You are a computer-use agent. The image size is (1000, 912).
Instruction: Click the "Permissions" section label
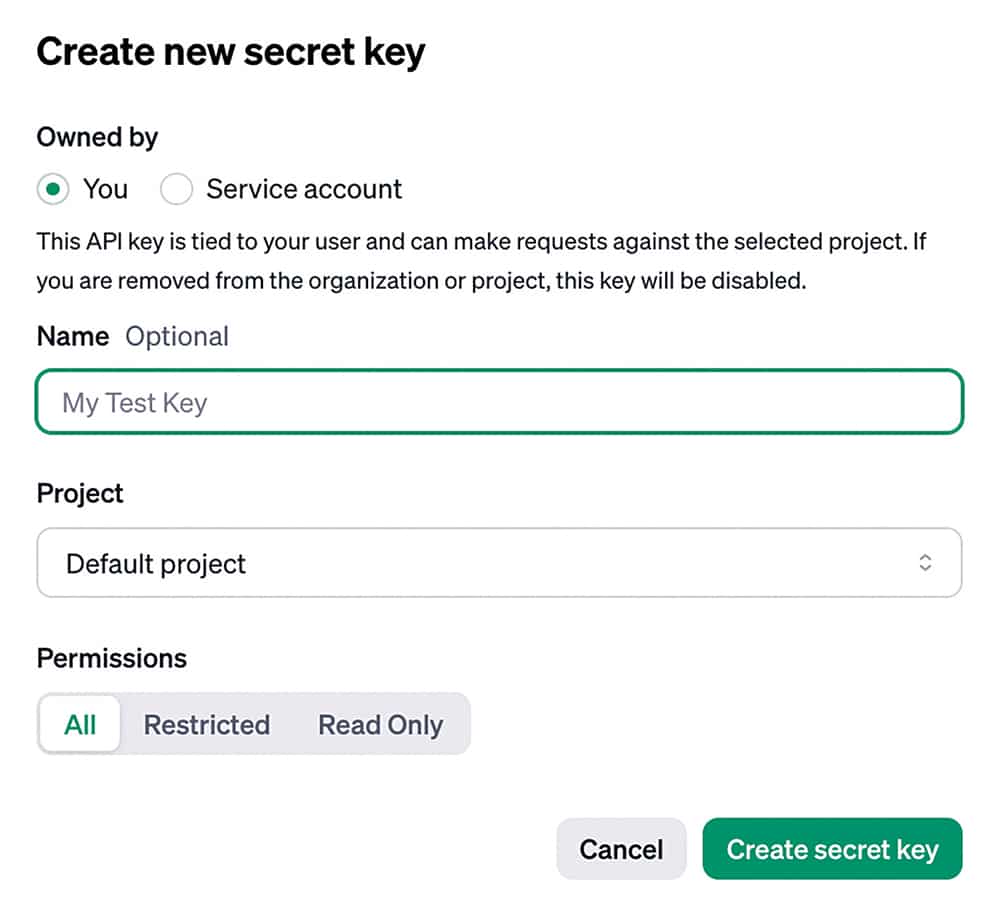pos(112,658)
